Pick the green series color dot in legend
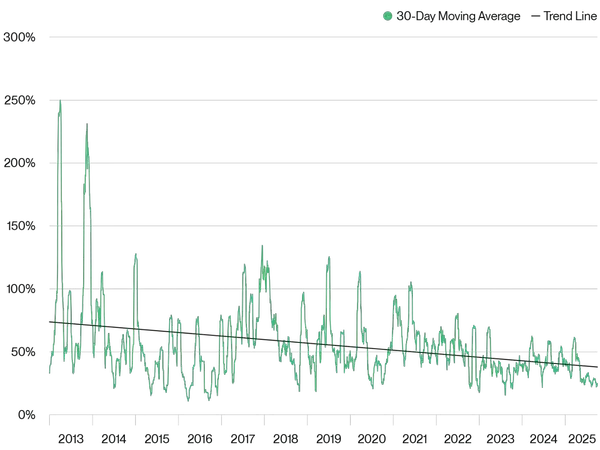 point(385,16)
